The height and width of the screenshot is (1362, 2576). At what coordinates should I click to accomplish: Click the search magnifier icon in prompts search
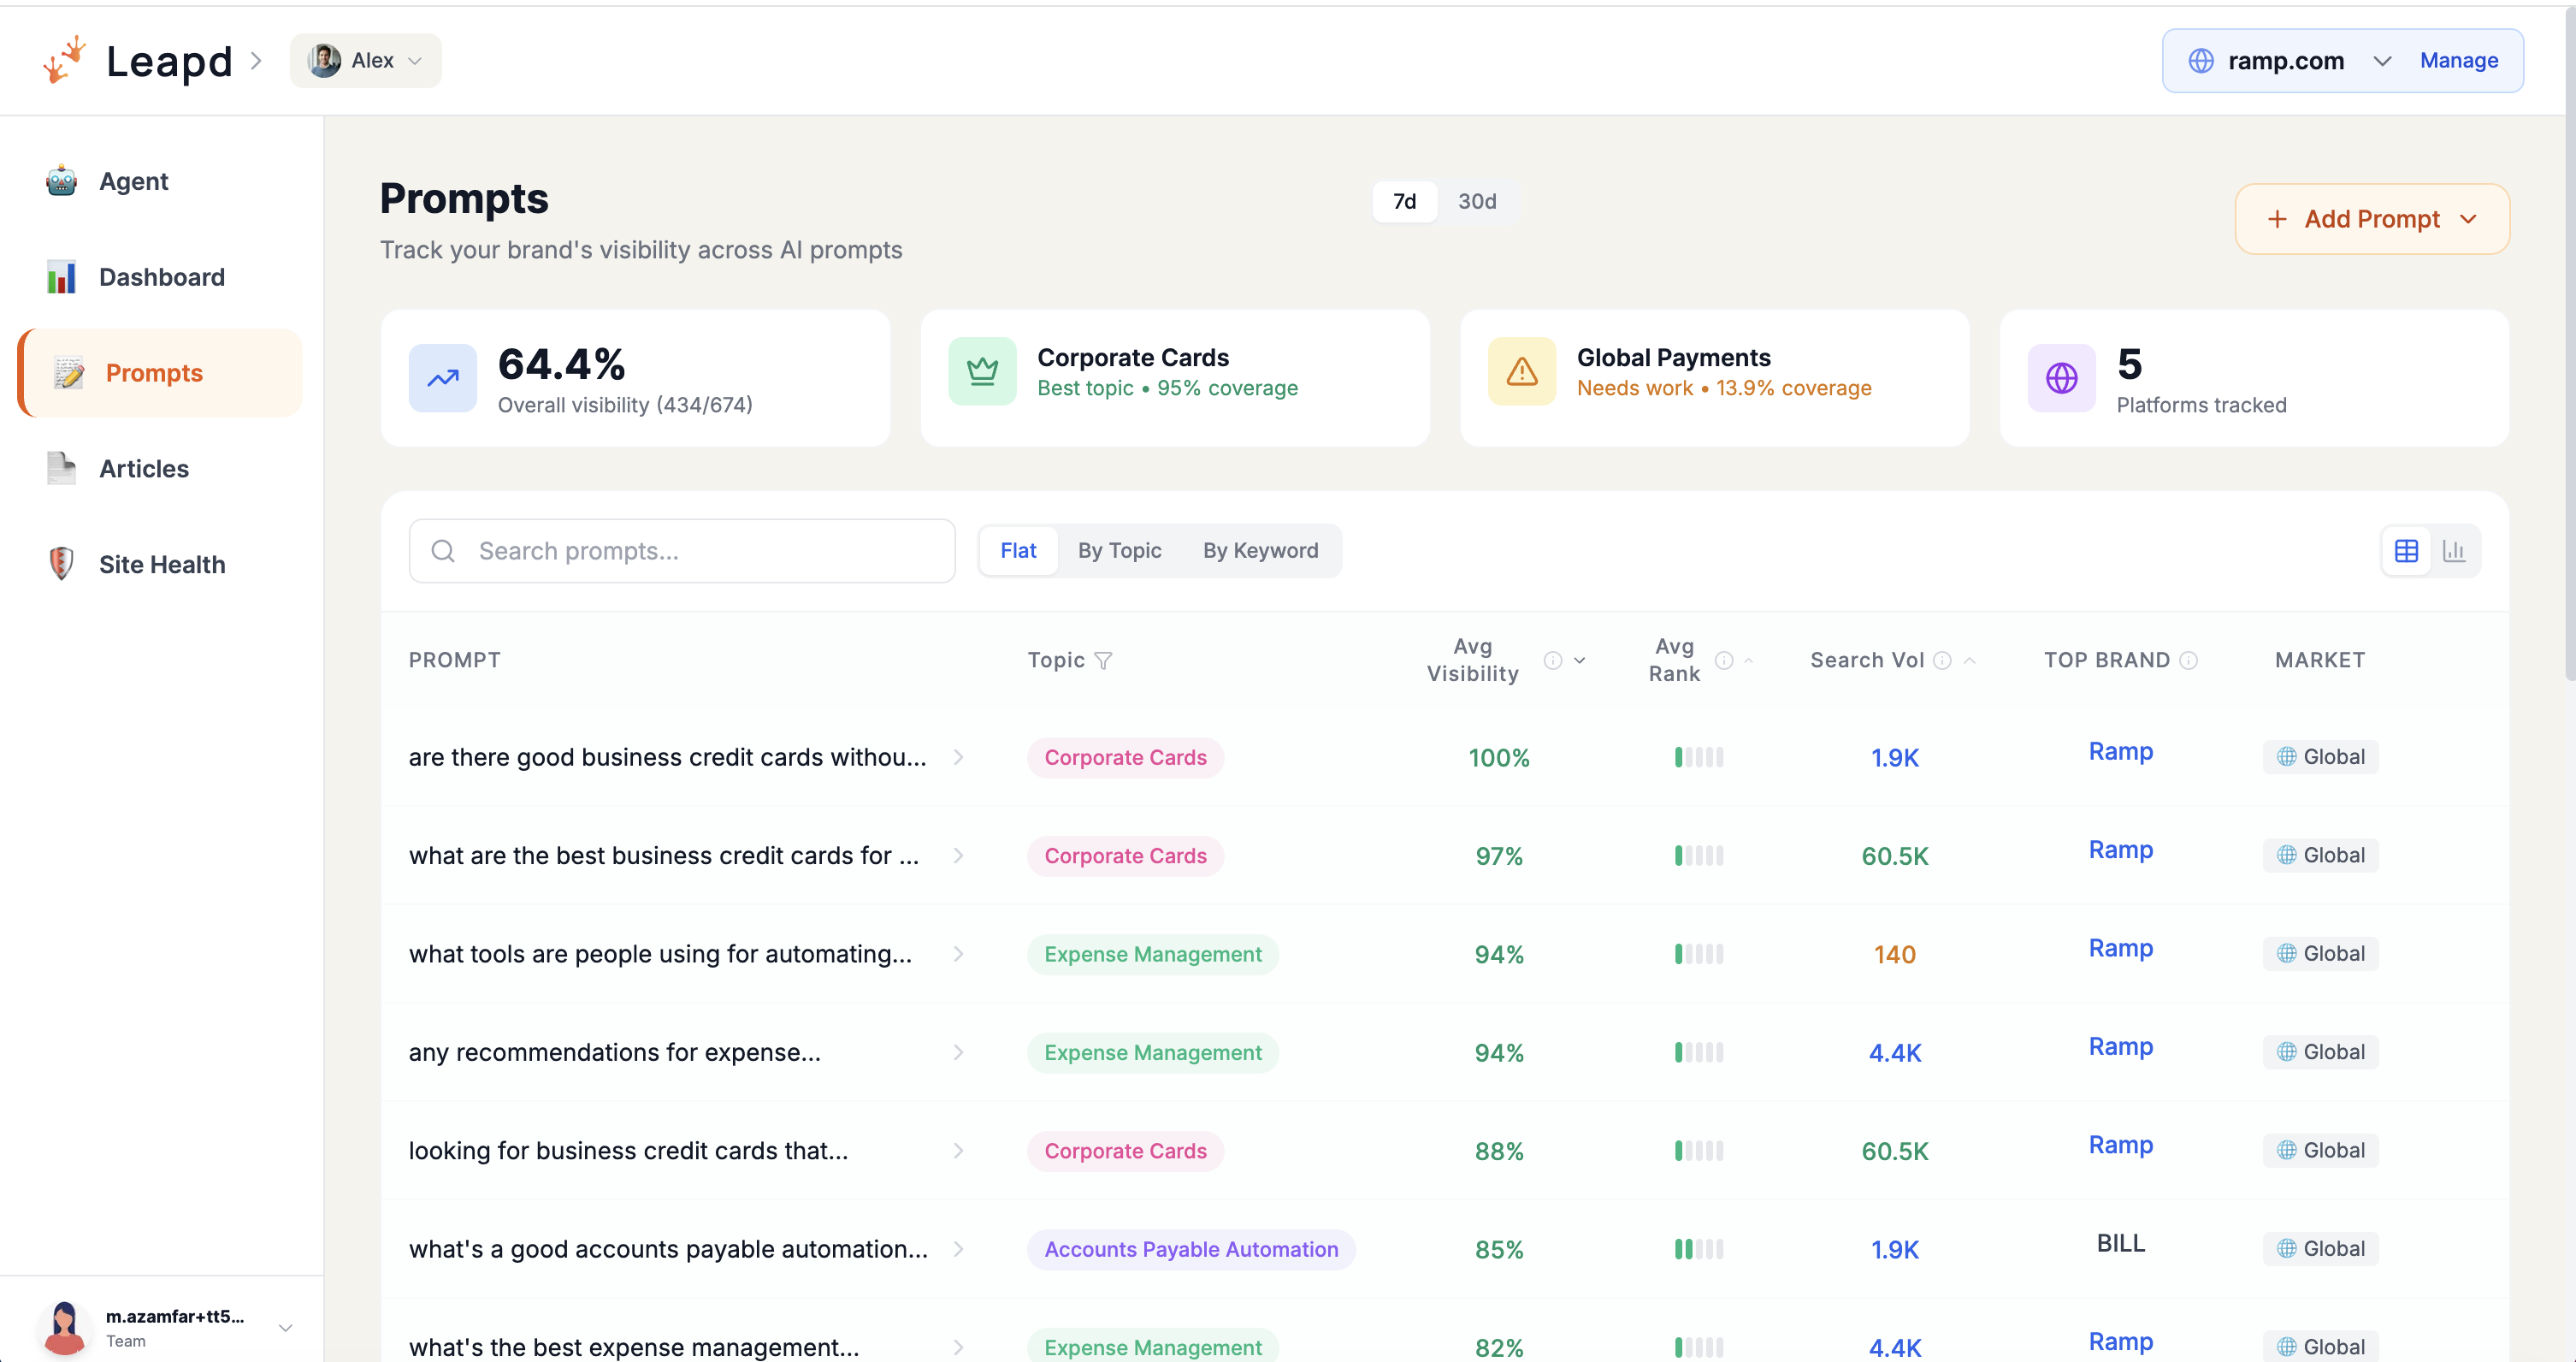point(443,551)
